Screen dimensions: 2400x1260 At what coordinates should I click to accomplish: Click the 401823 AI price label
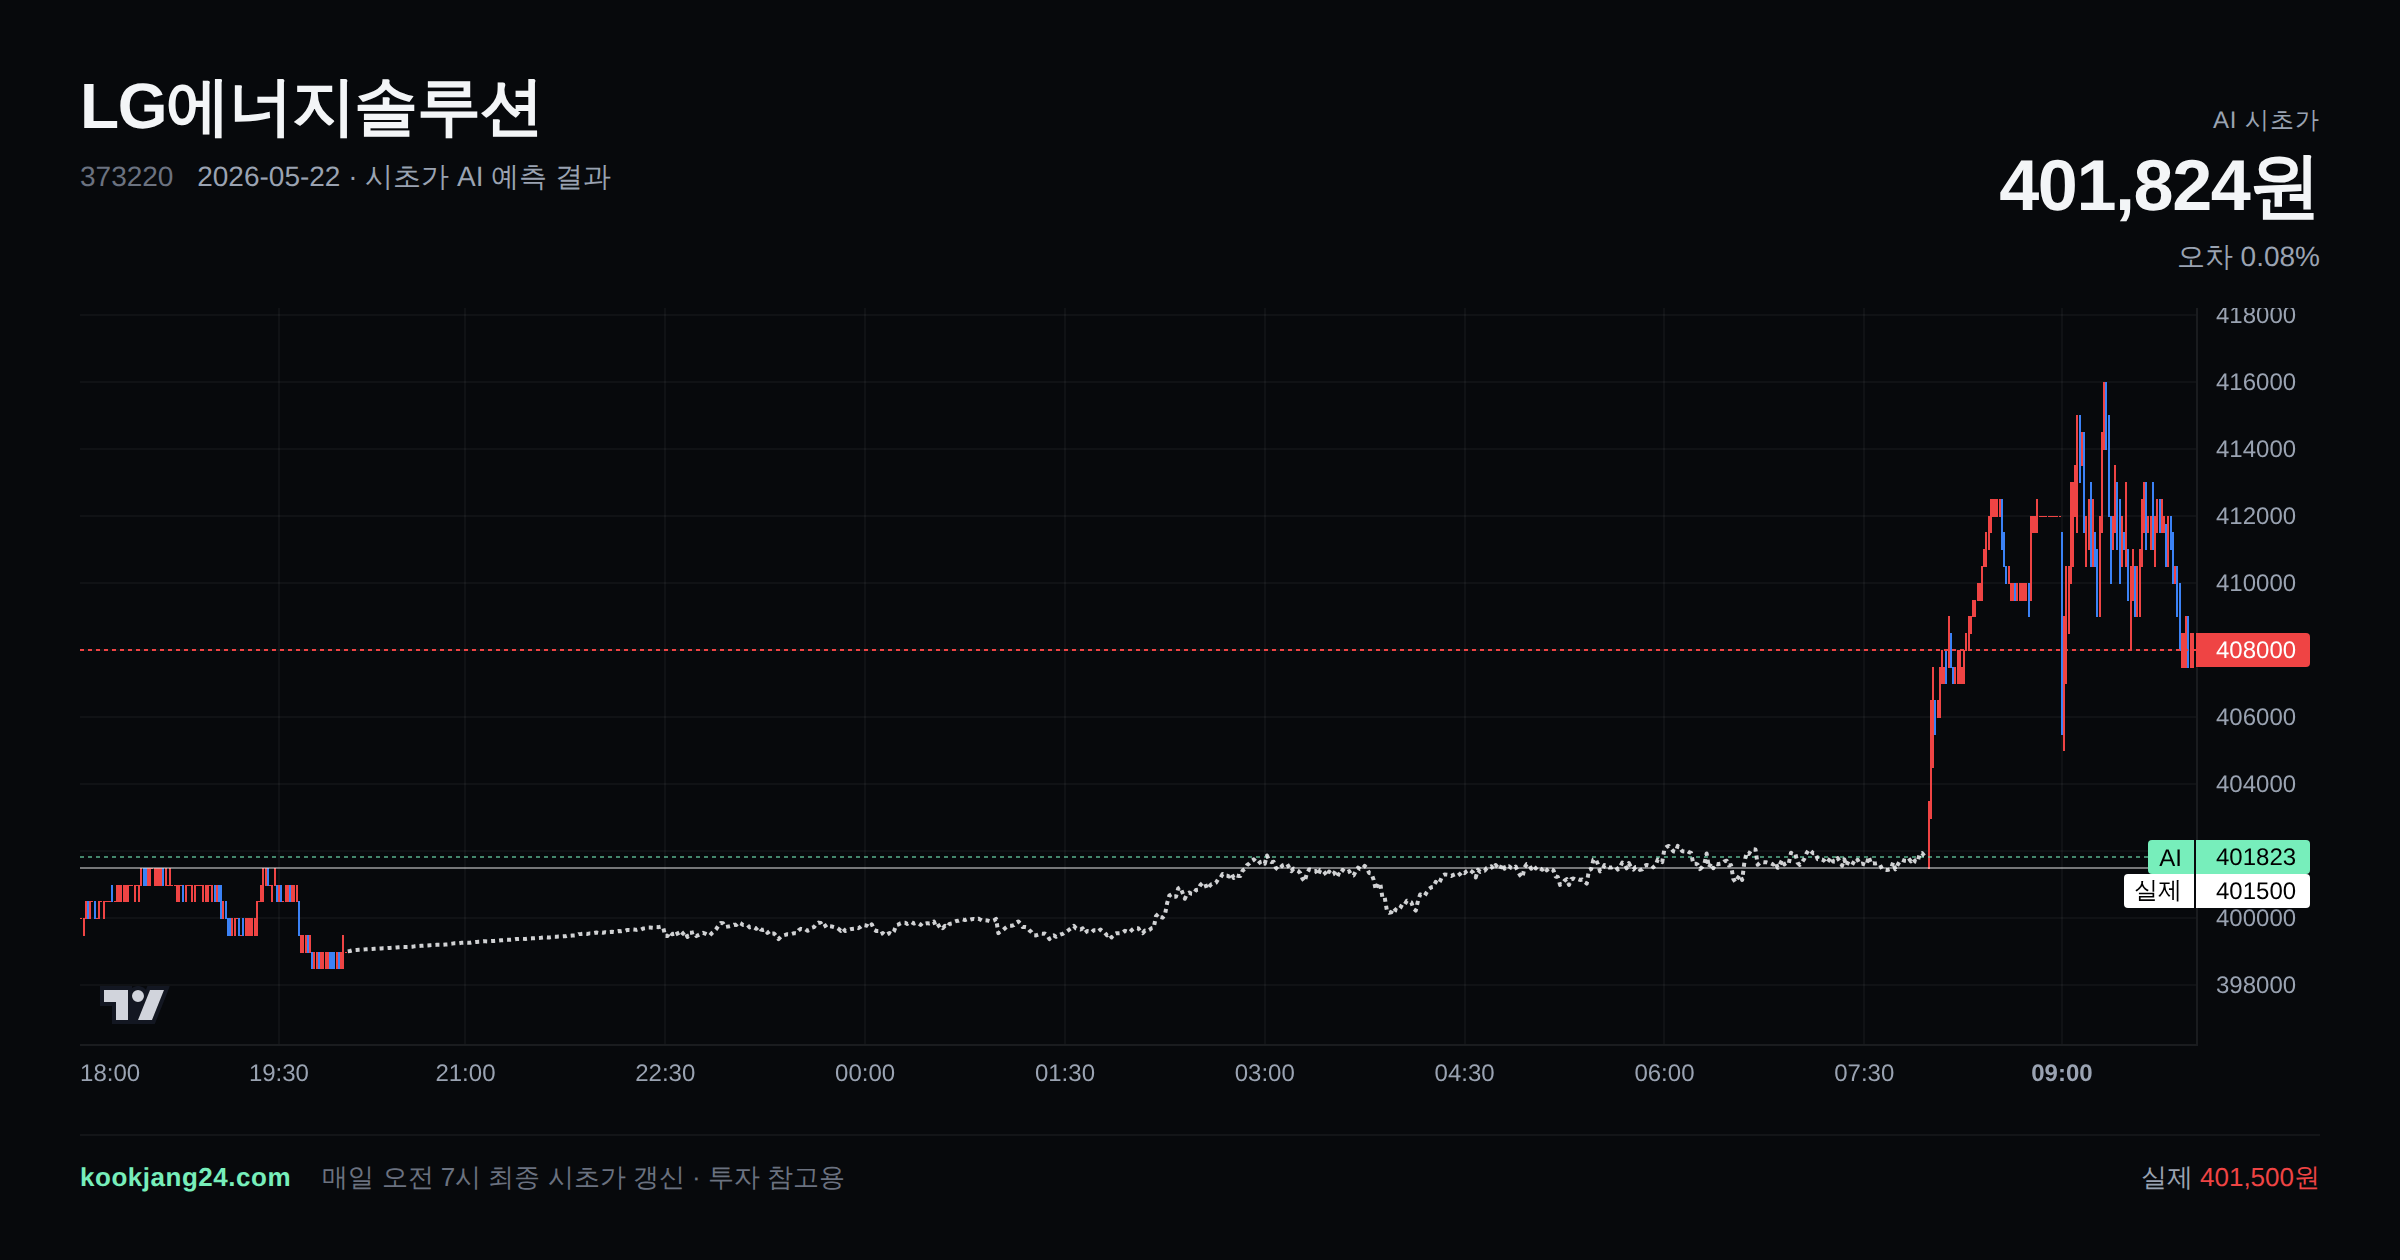[x=2254, y=857]
